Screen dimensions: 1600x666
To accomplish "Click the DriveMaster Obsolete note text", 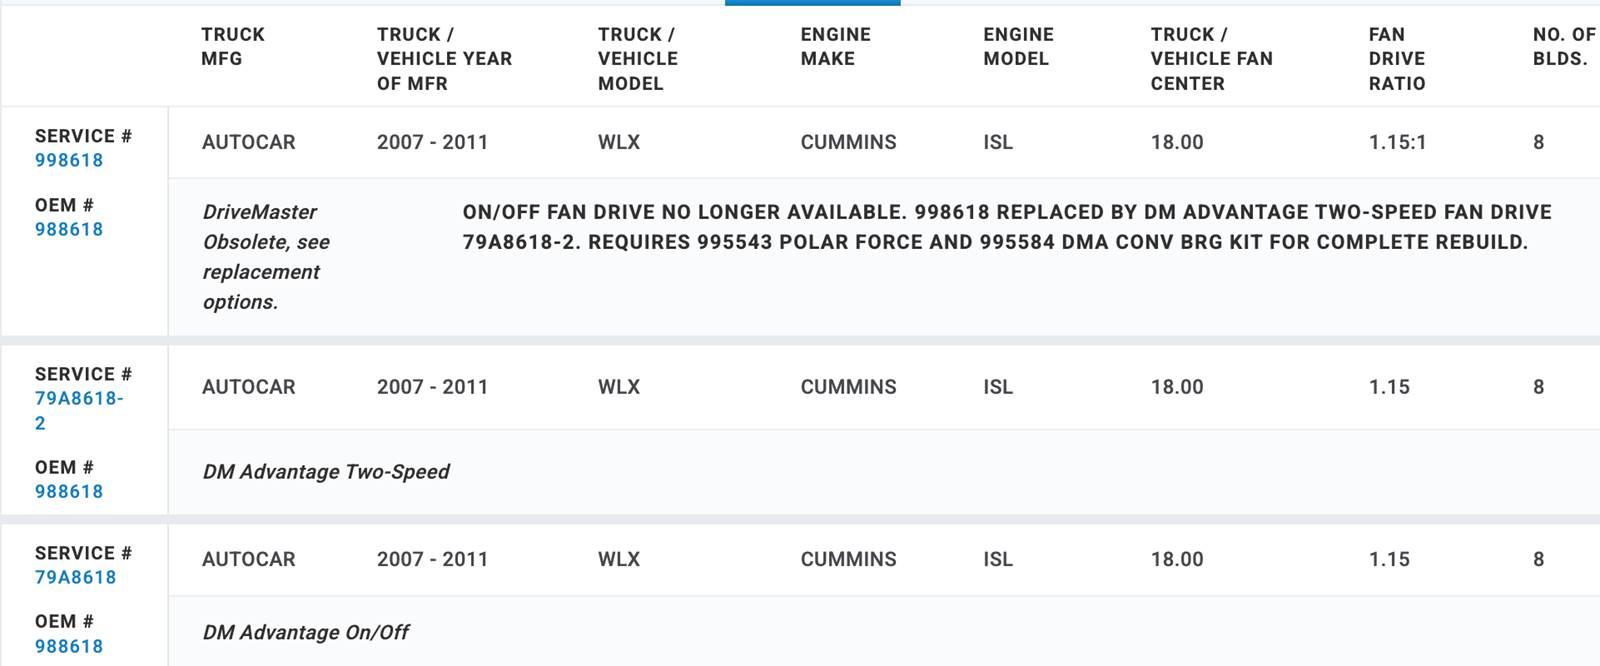I will pyautogui.click(x=266, y=257).
